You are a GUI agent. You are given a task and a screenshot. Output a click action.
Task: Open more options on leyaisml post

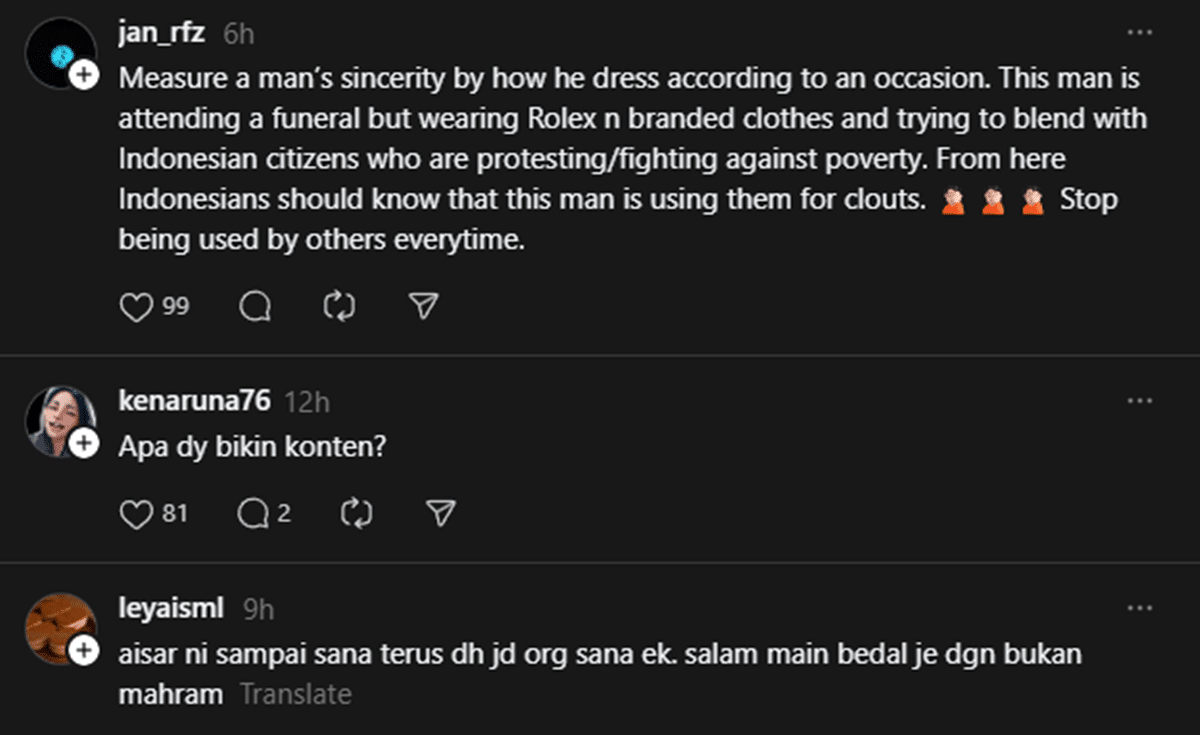(1140, 608)
